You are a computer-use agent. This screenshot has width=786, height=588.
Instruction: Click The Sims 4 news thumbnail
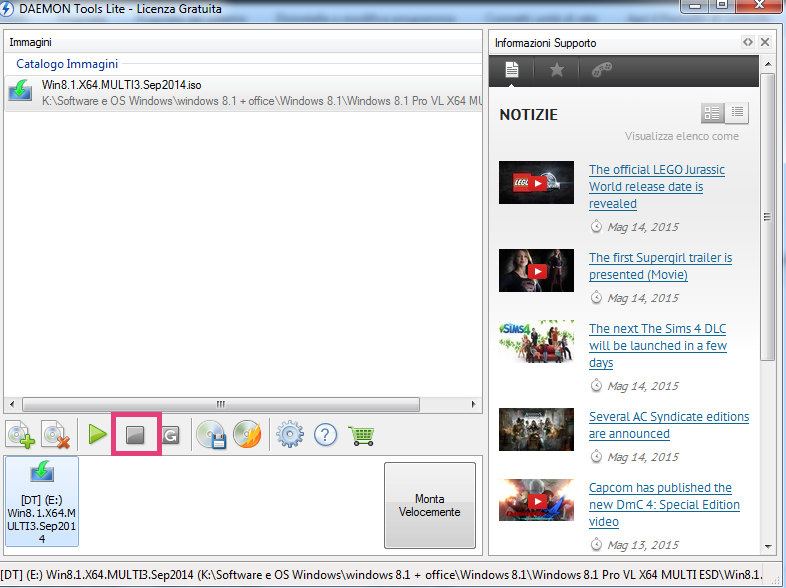pos(536,341)
